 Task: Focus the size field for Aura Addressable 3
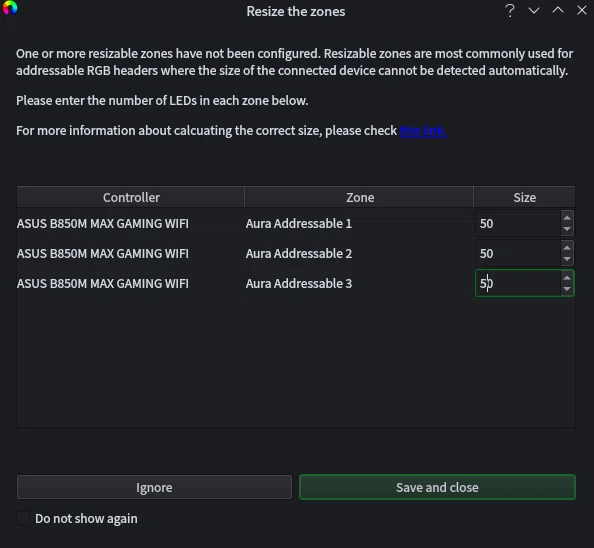[x=518, y=283]
